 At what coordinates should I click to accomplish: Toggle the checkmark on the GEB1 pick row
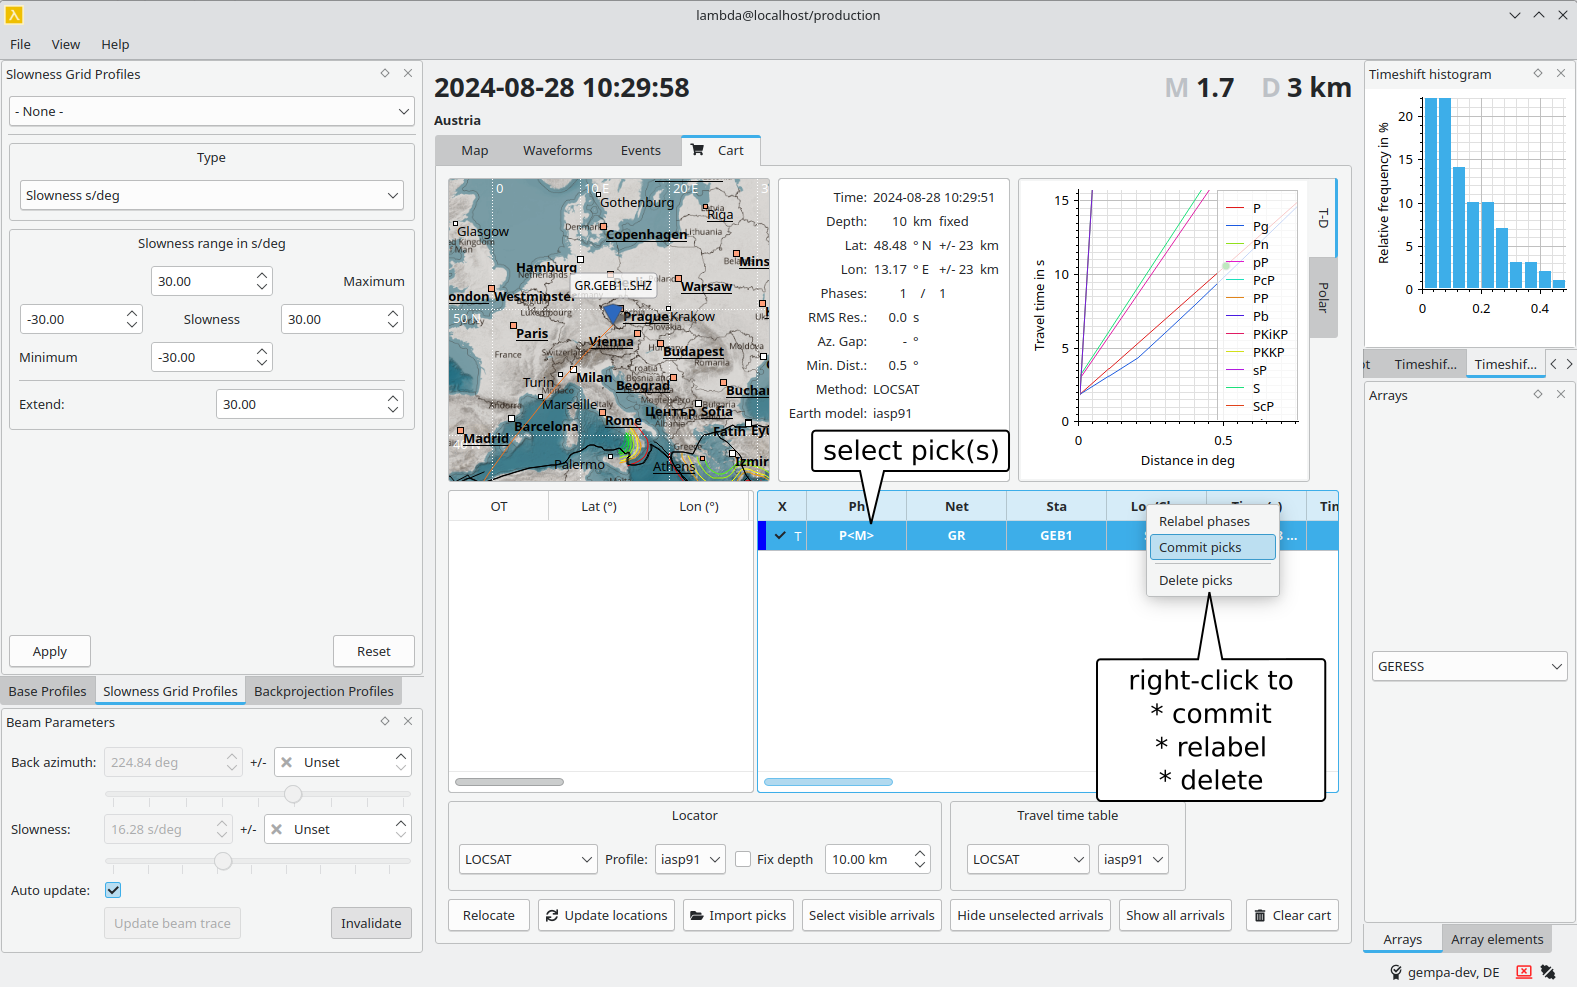[x=780, y=536]
